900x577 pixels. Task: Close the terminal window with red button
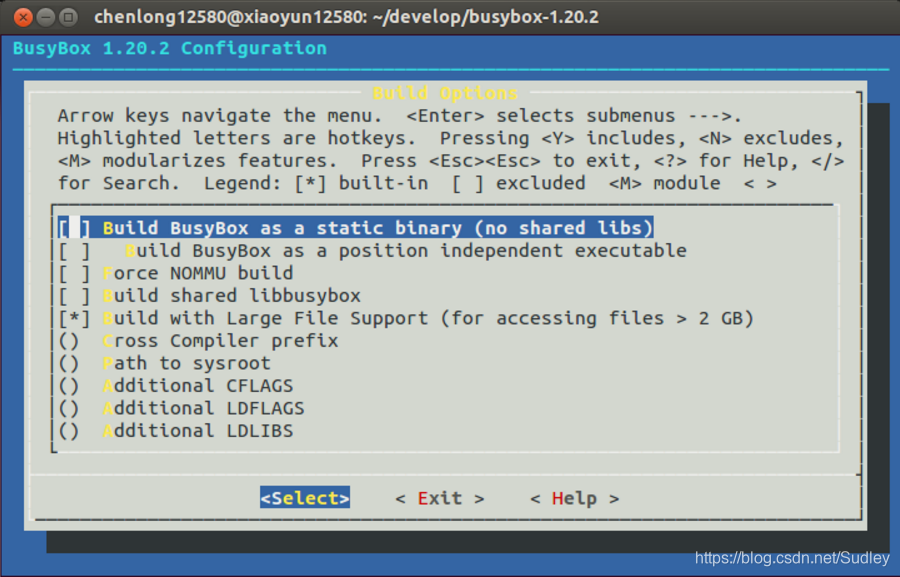click(23, 17)
